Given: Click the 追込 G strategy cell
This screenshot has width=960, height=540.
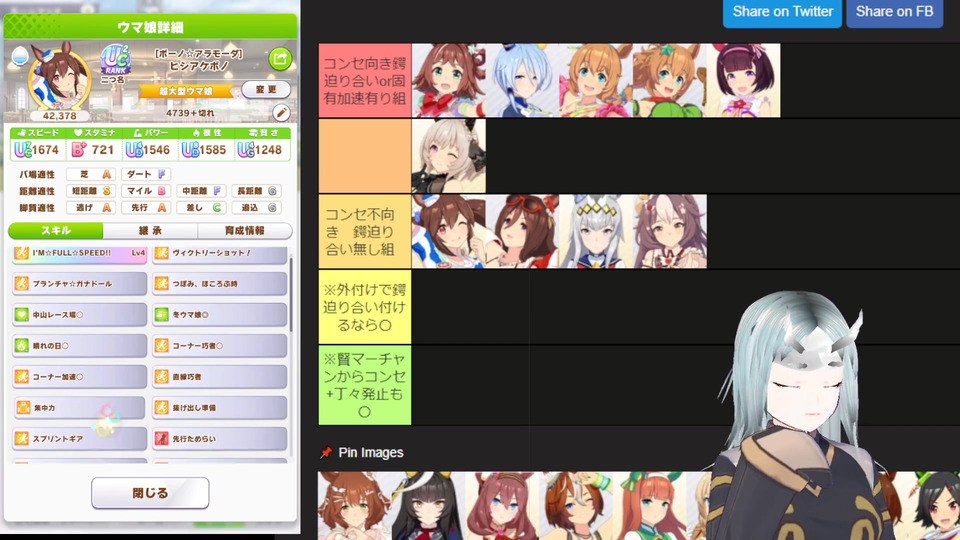Looking at the screenshot, I should [257, 208].
